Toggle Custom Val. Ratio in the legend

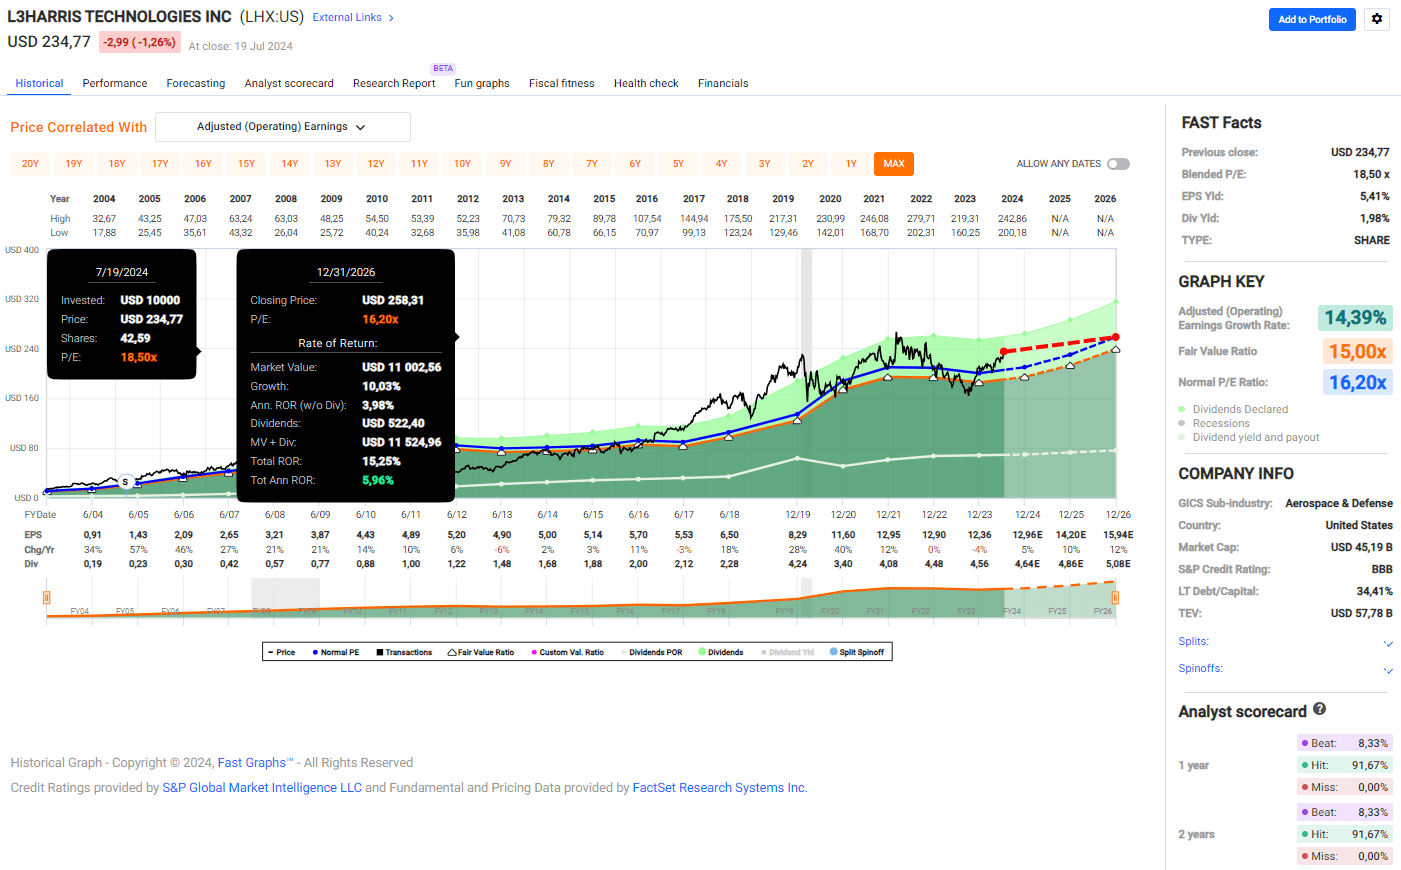(x=568, y=652)
